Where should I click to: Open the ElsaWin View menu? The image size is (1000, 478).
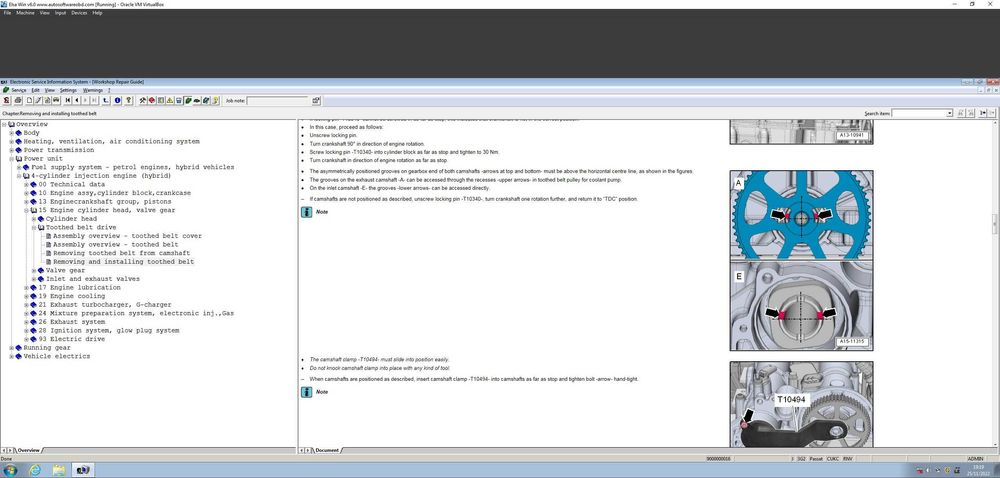(x=50, y=91)
